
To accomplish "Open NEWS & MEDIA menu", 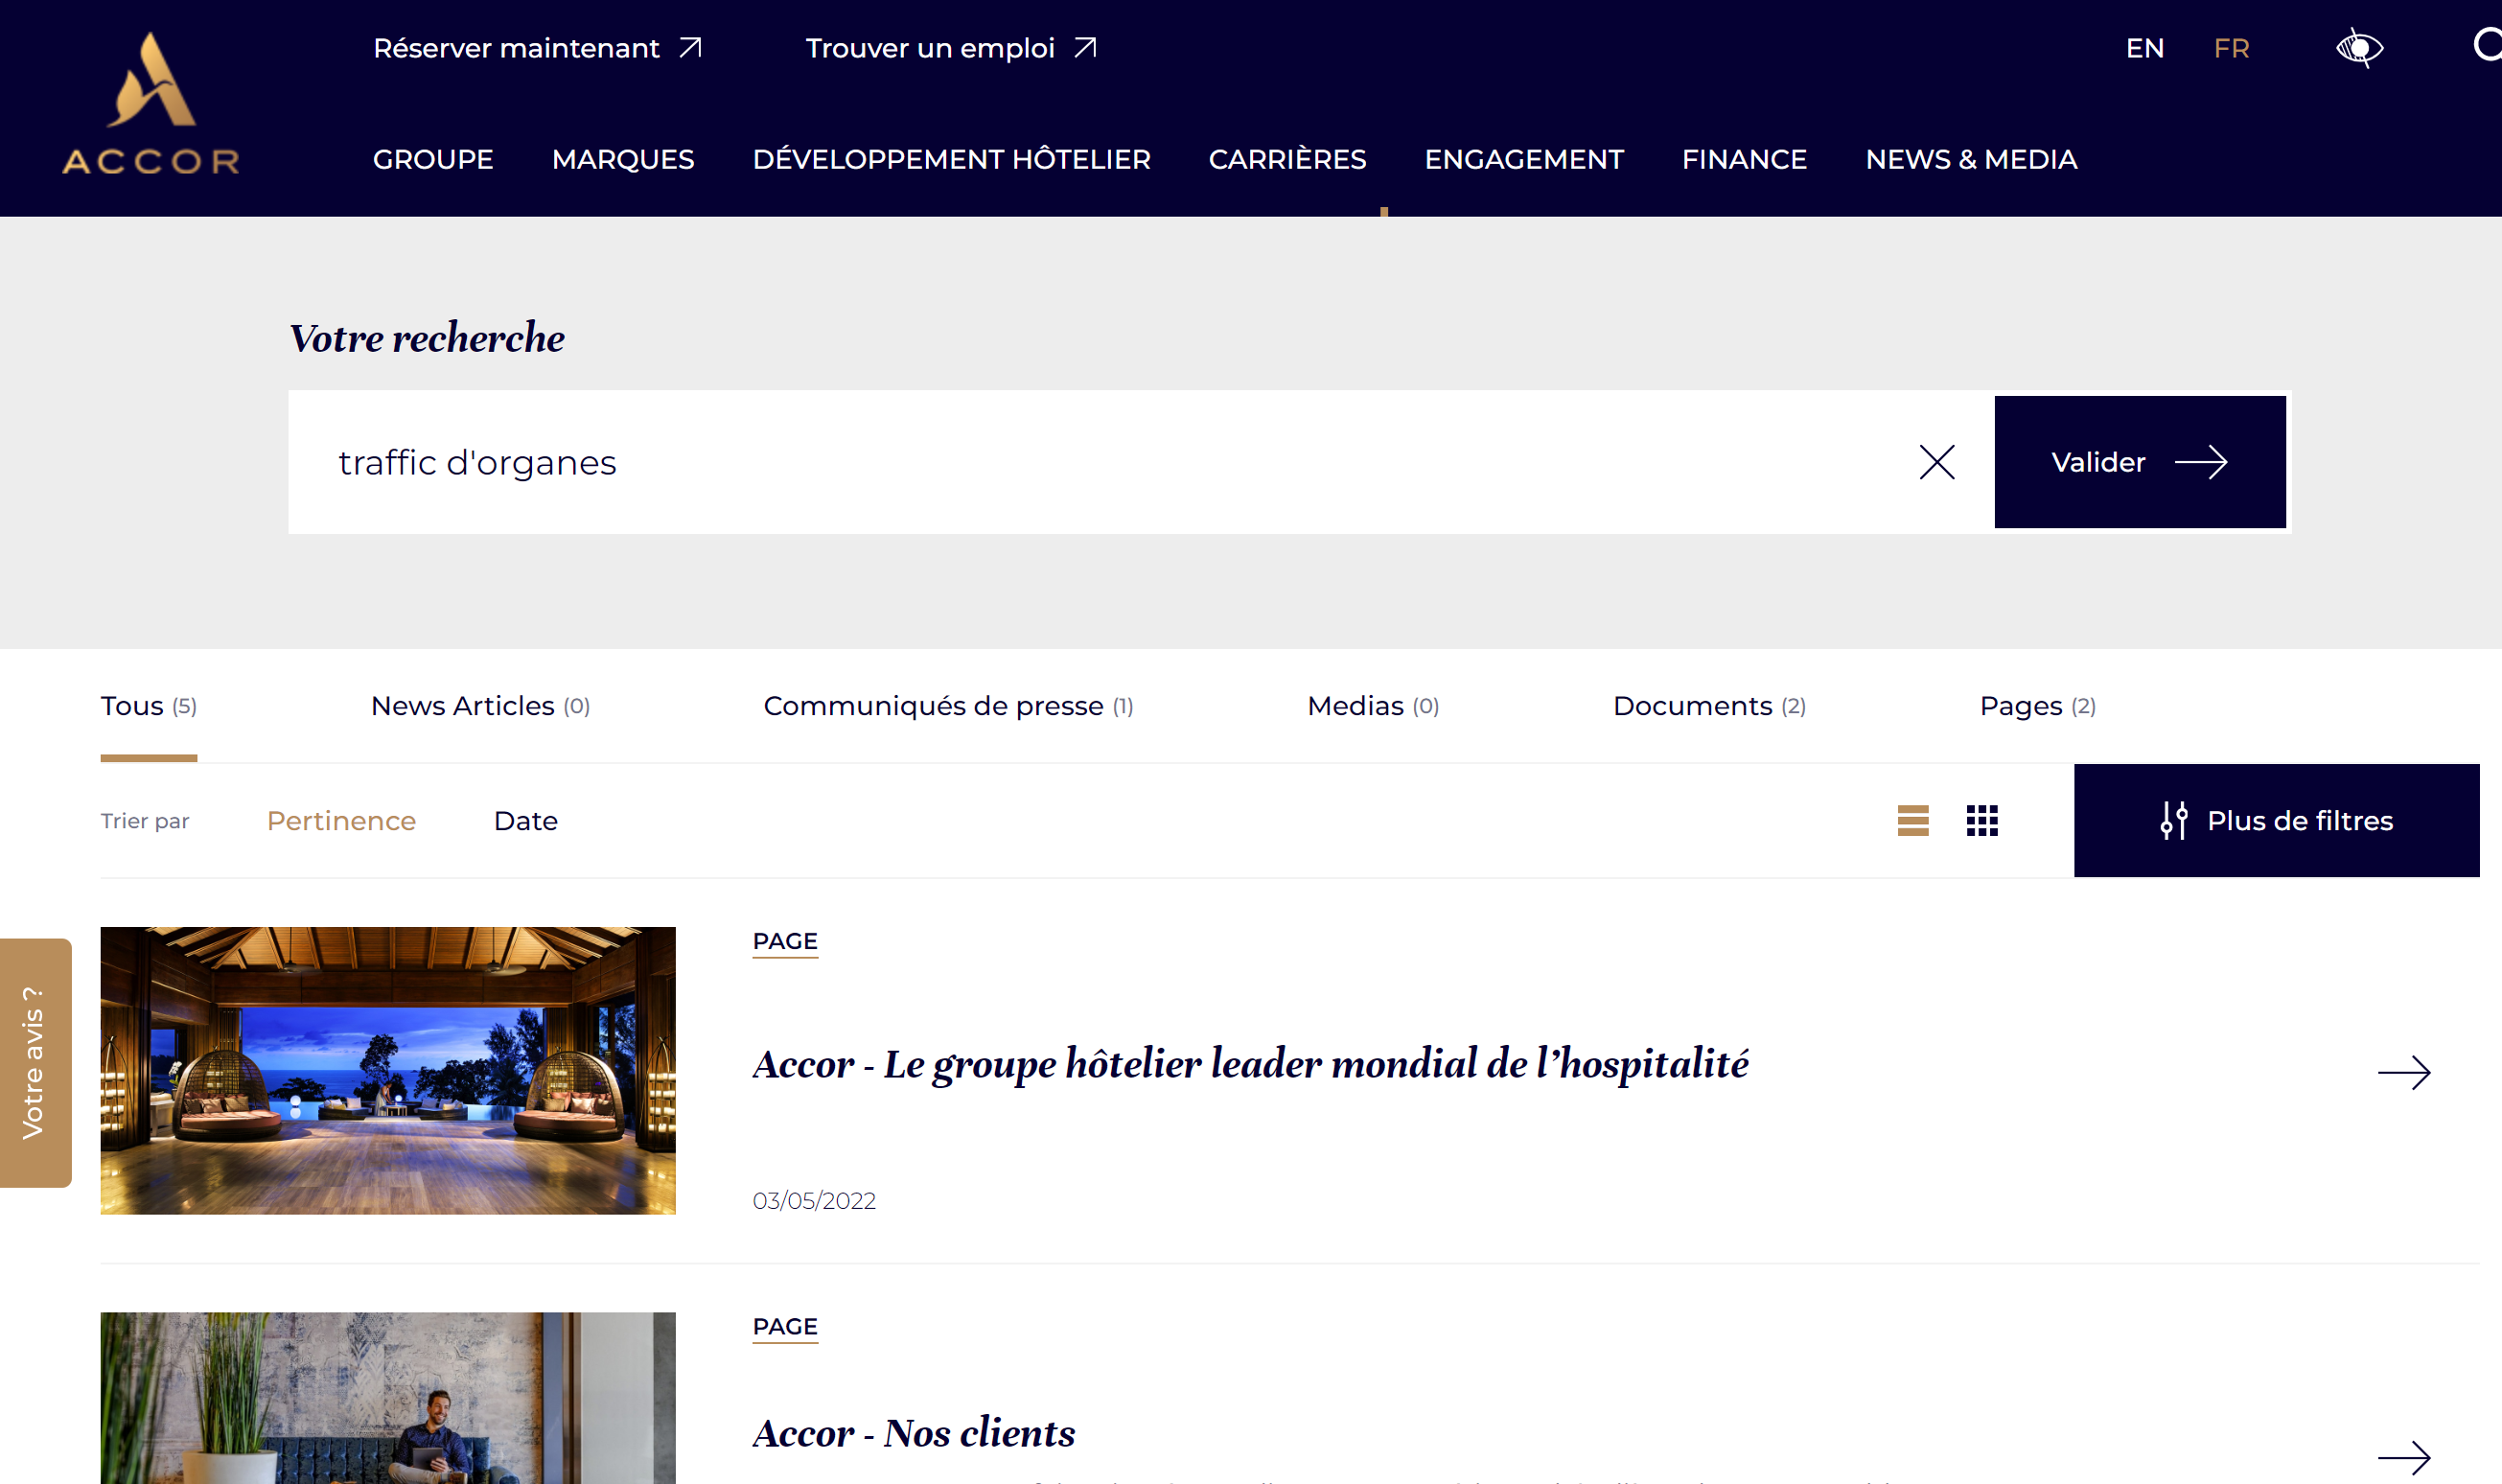I will 1971,159.
